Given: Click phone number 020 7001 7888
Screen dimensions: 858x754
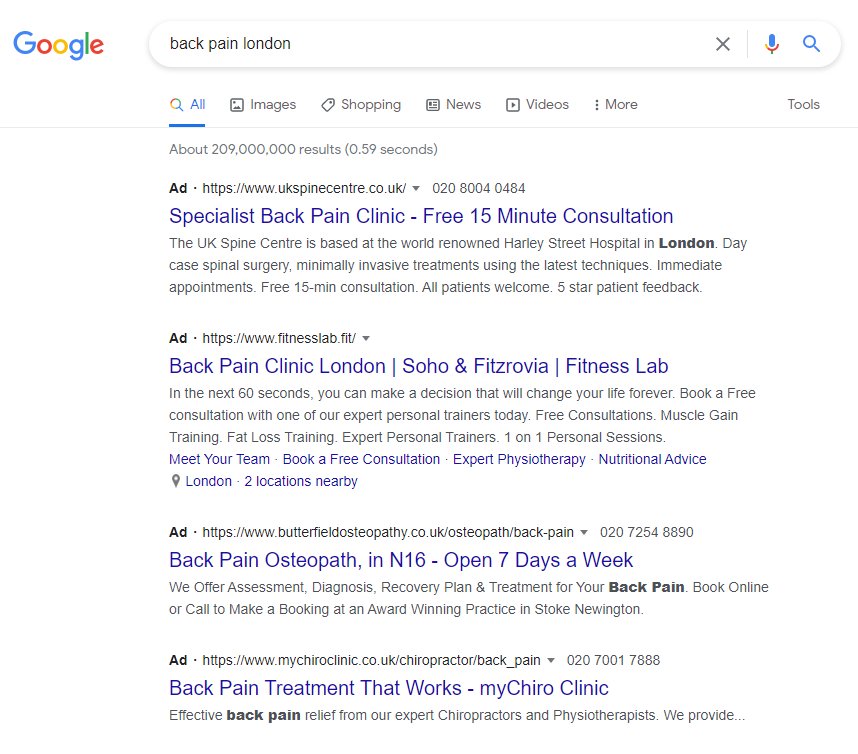Looking at the screenshot, I should [x=613, y=660].
